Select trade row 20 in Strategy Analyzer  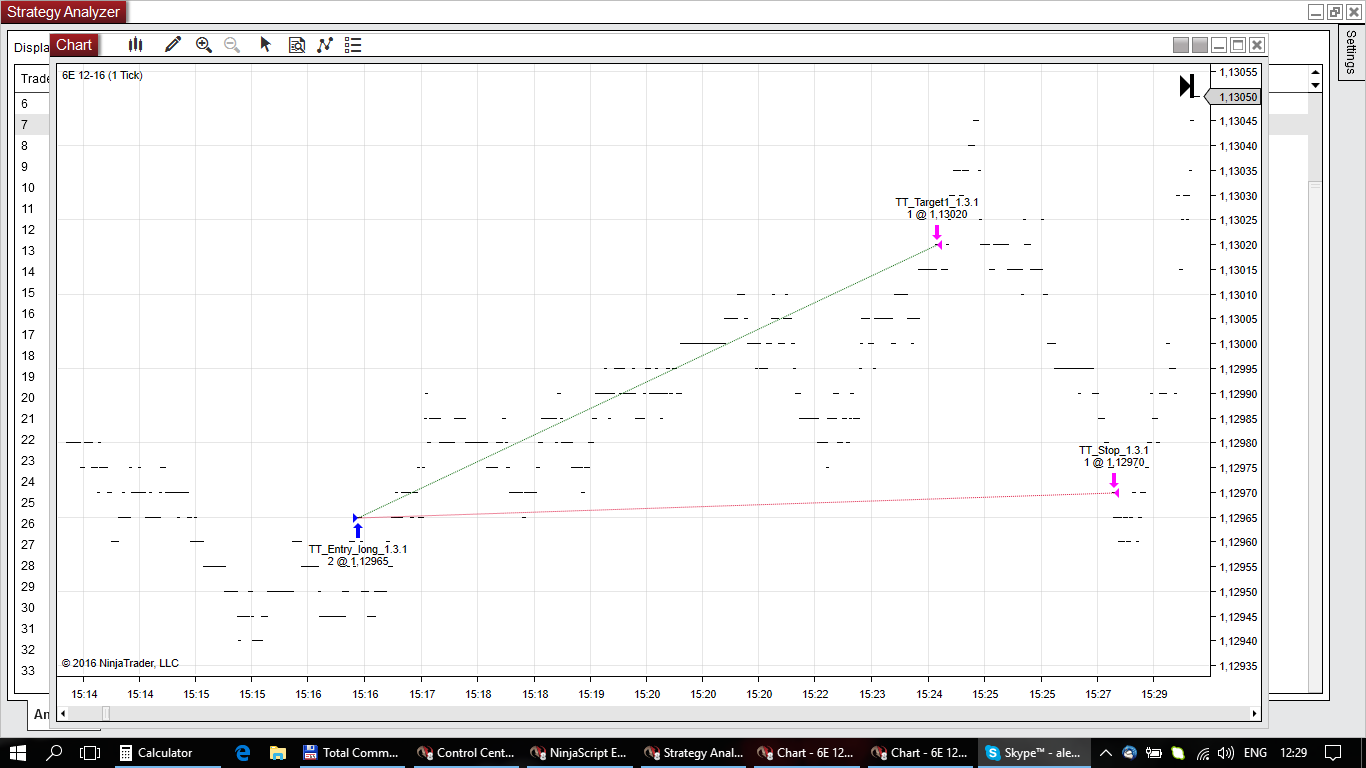[x=32, y=397]
